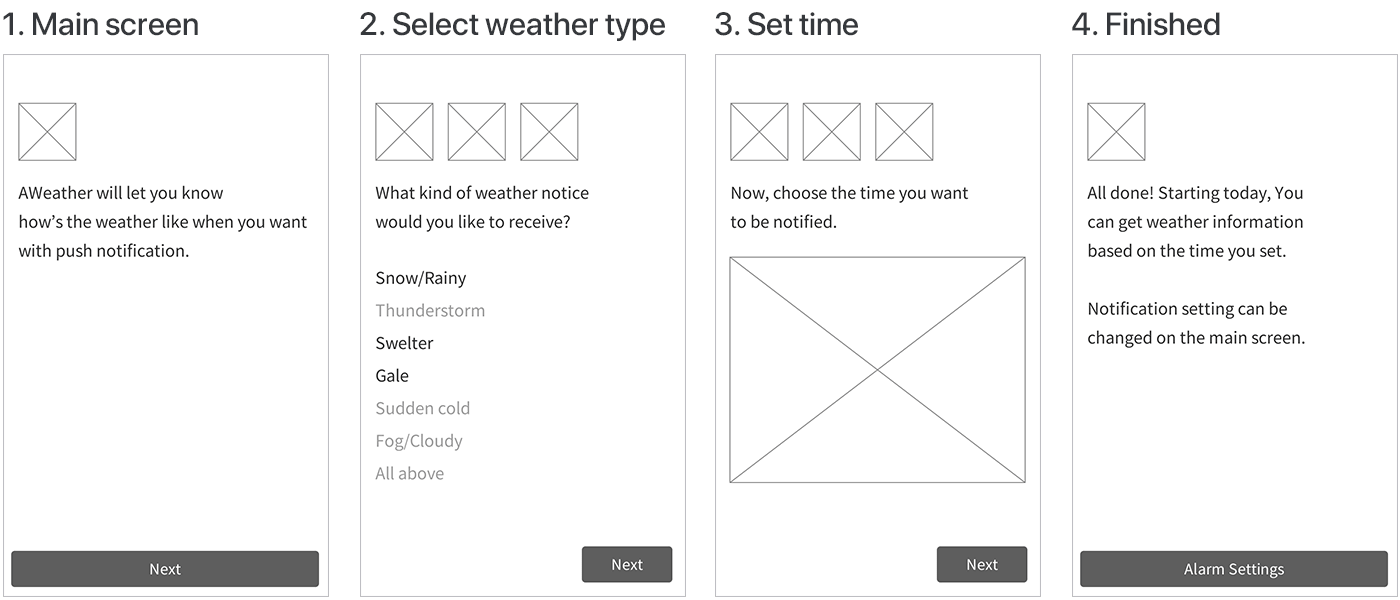This screenshot has height=600, width=1400.
Task: Click Next on Select weather type screen
Action: (x=627, y=564)
